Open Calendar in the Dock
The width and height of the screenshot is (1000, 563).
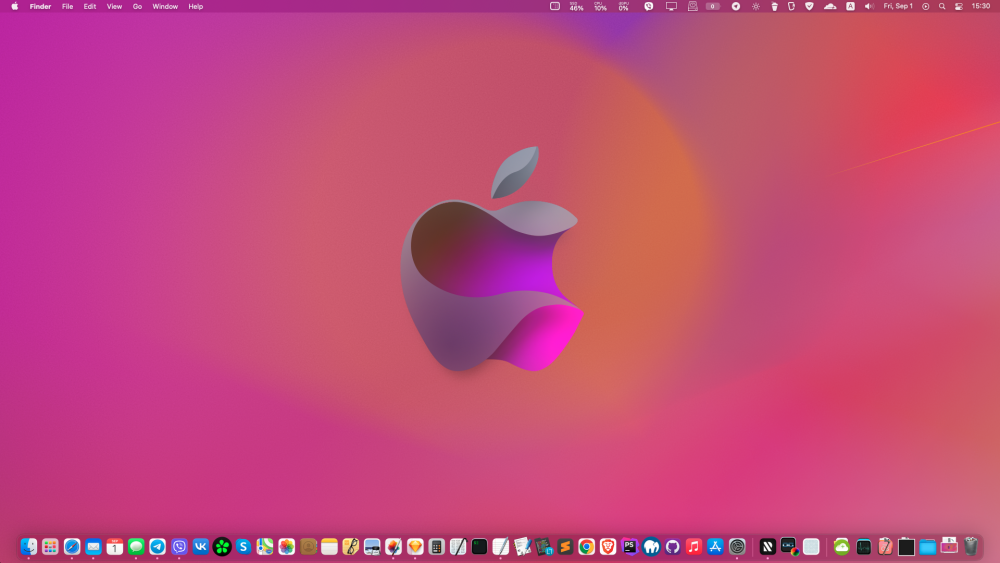(115, 546)
